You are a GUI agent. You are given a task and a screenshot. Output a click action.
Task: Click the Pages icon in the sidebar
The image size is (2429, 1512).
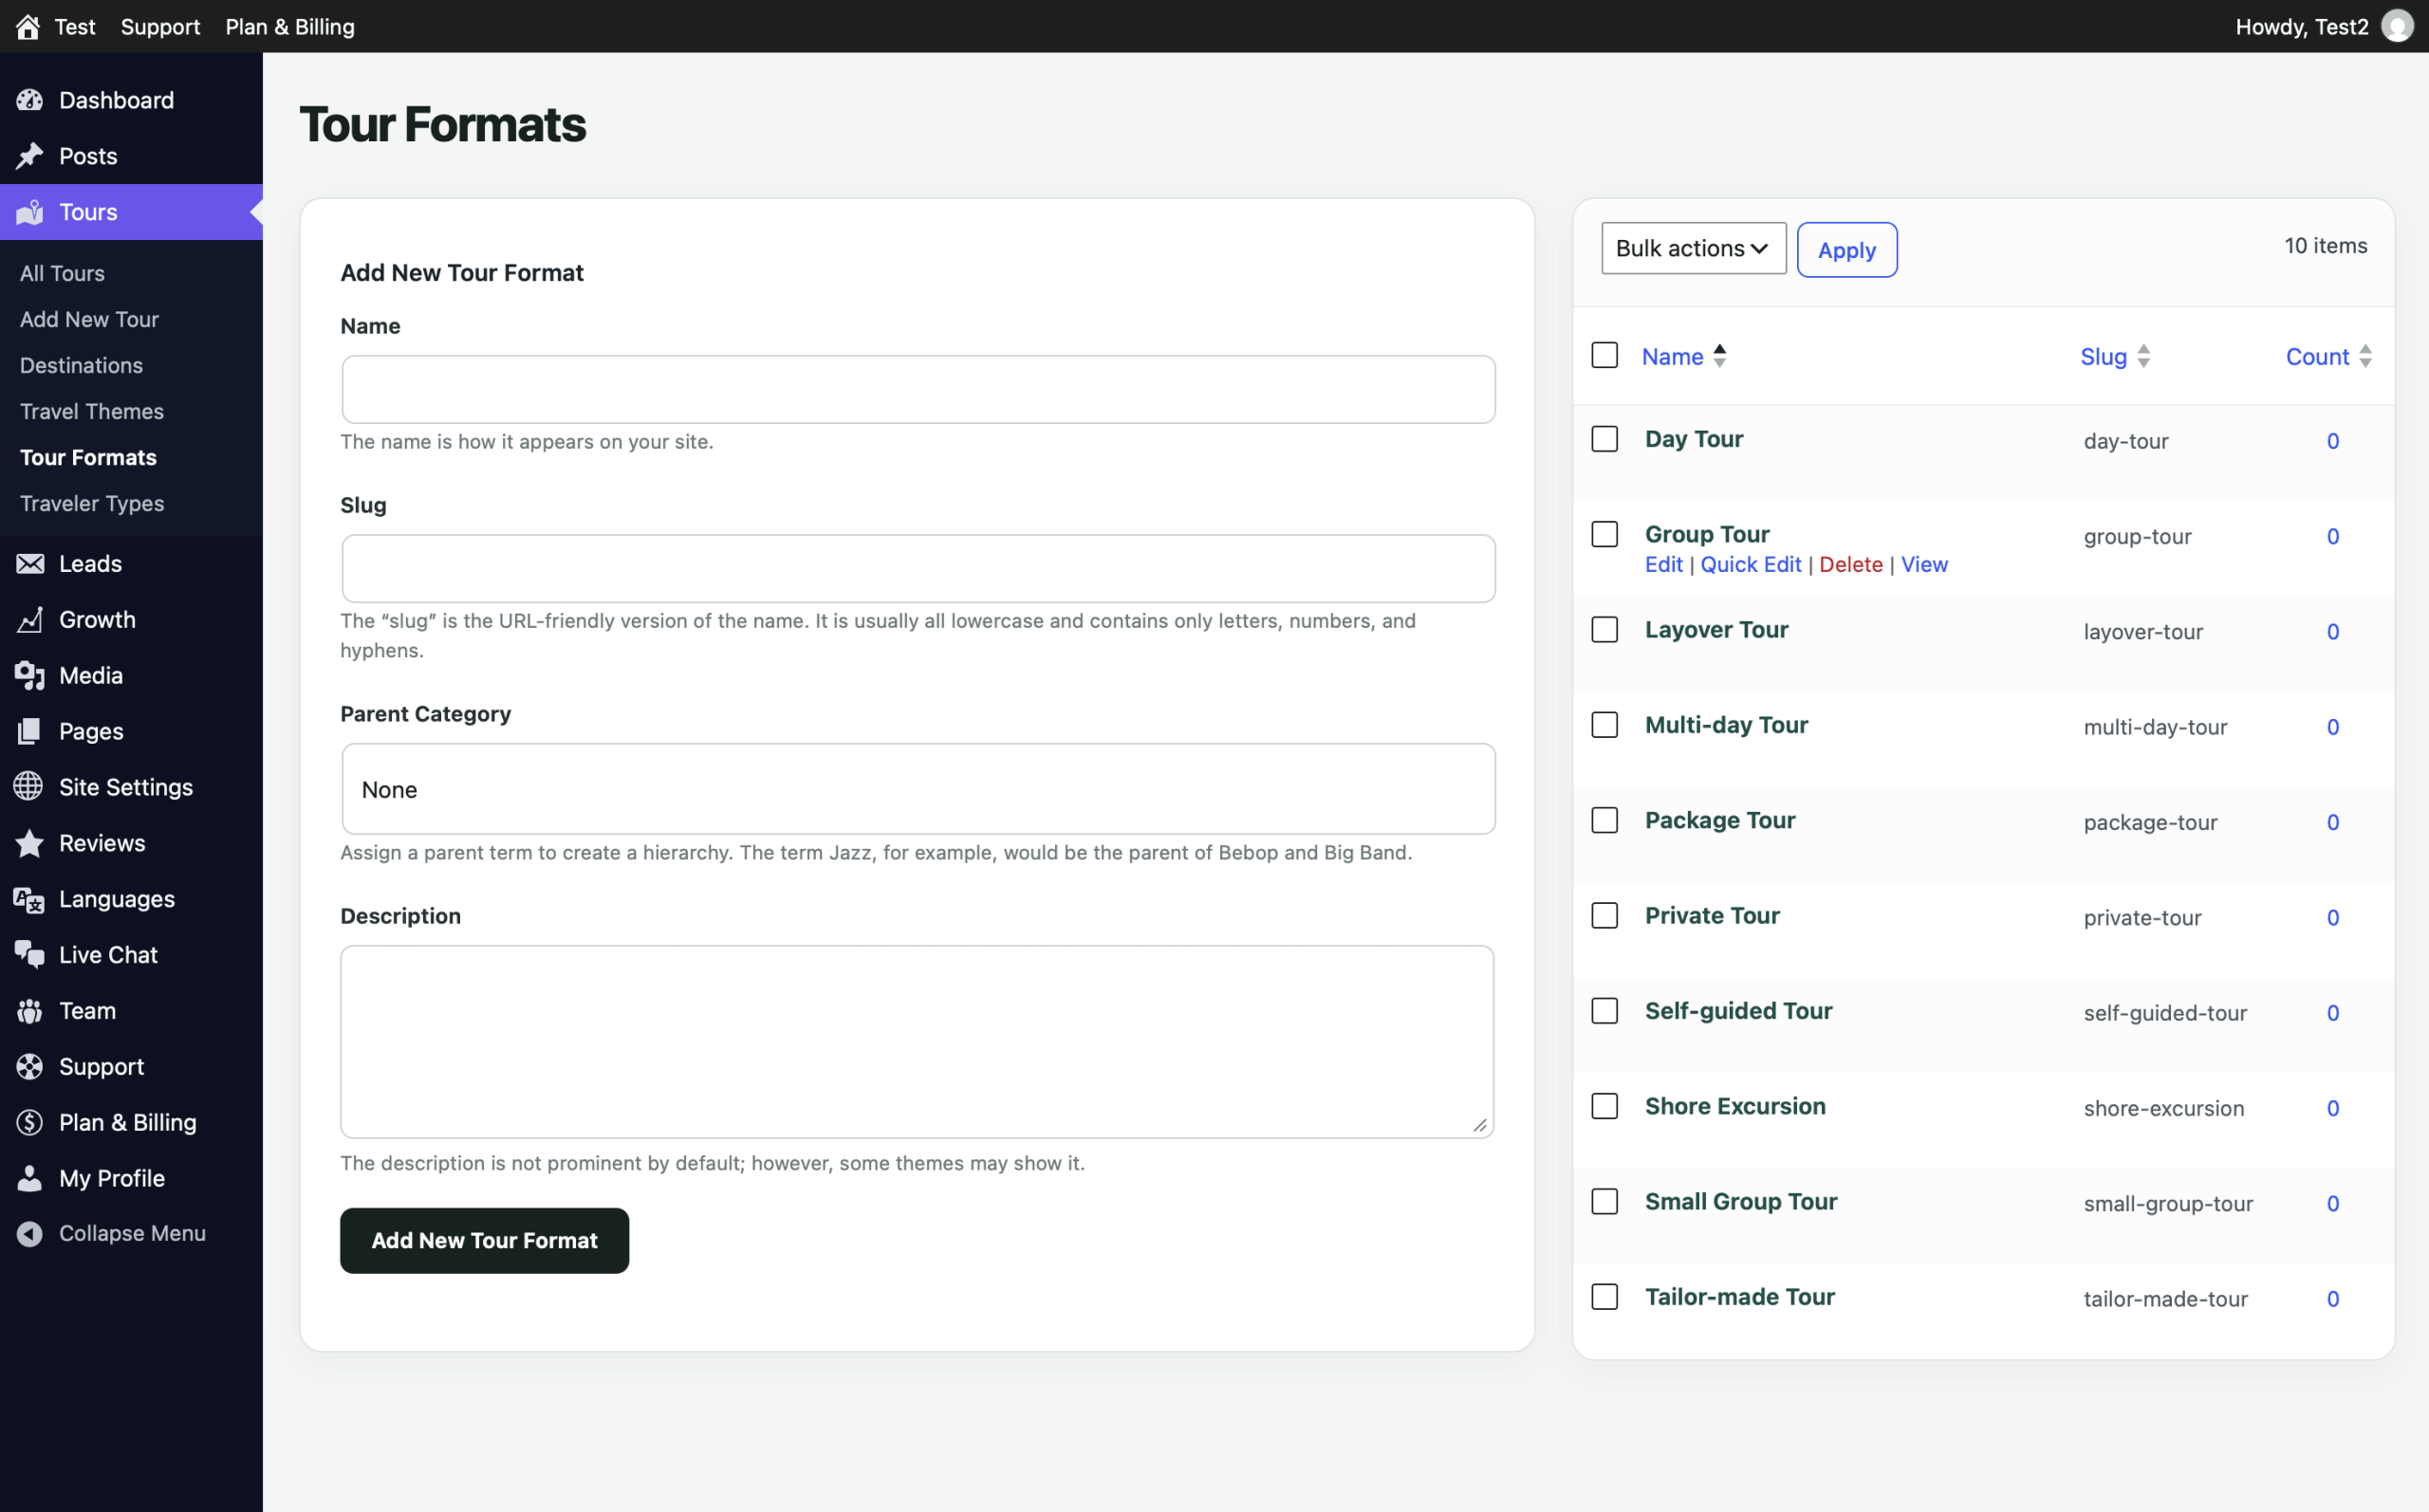coord(30,732)
